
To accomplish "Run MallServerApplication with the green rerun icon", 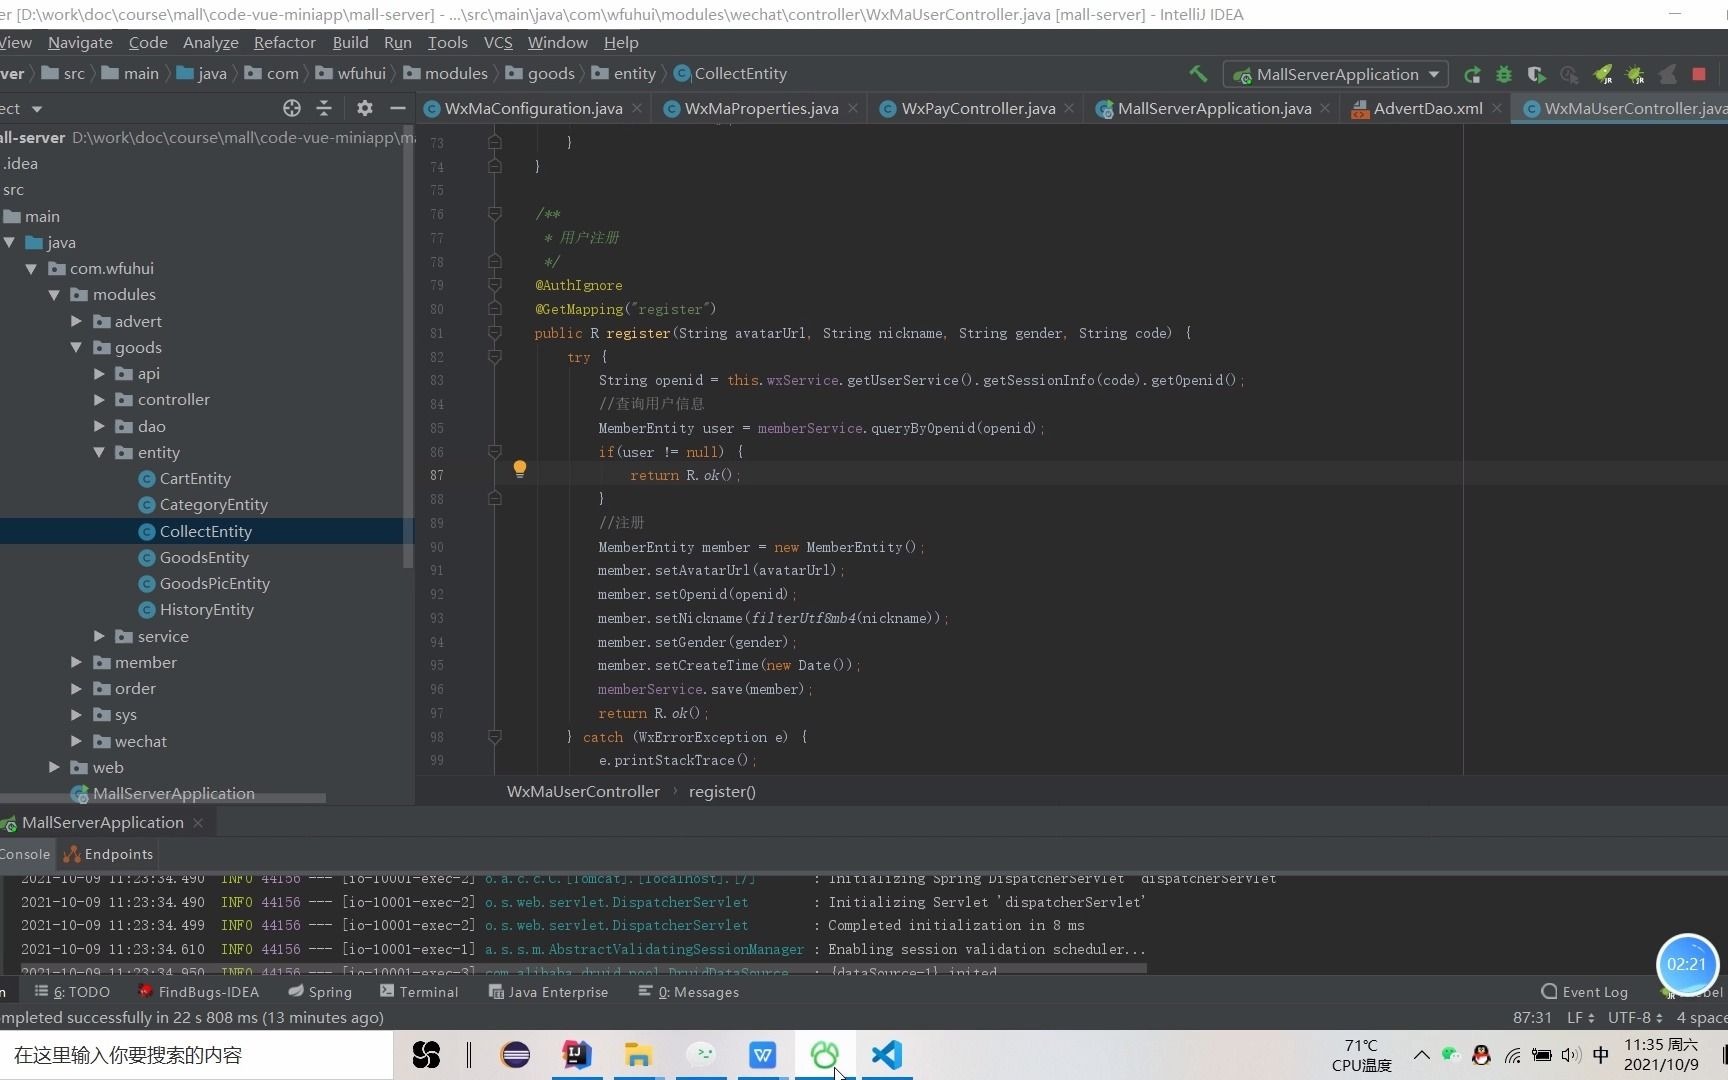I will [1472, 74].
